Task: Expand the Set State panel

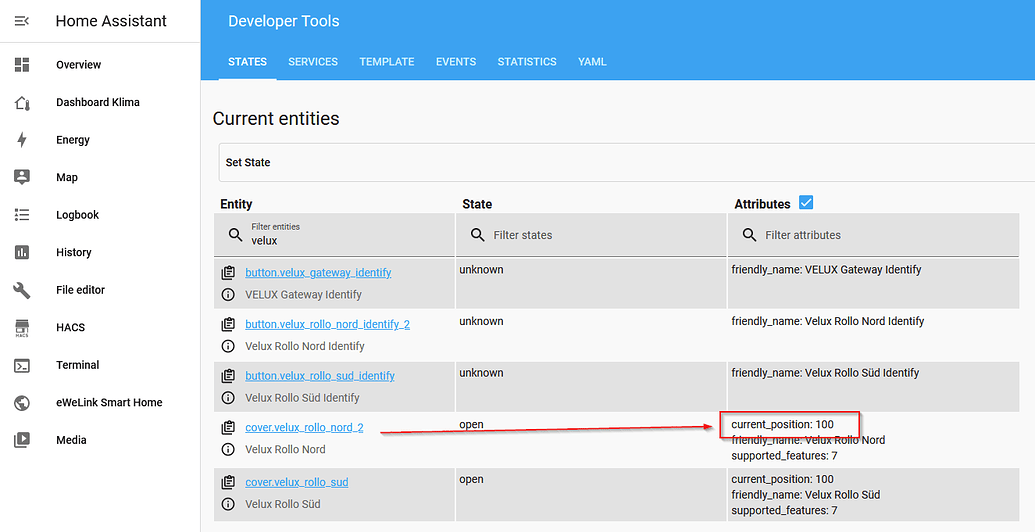Action: [x=626, y=162]
